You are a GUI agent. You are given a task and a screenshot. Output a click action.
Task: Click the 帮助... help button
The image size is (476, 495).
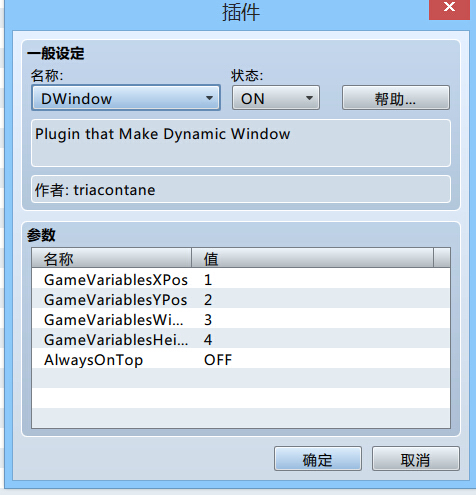coord(396,98)
